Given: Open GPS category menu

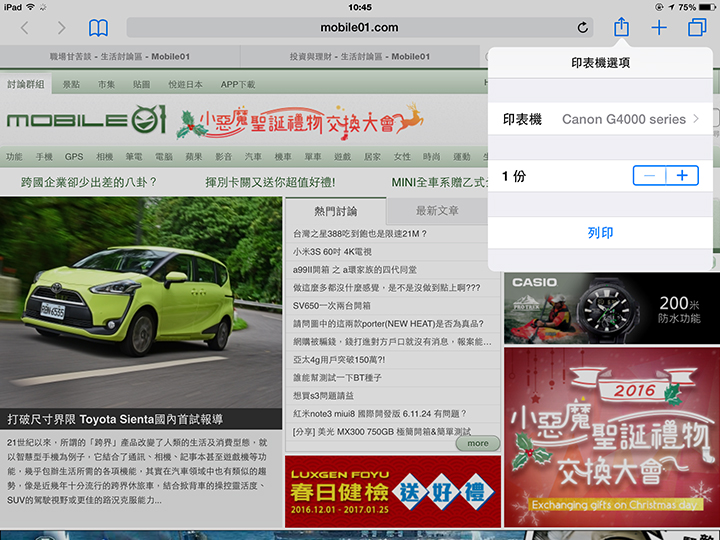Looking at the screenshot, I should click(x=74, y=157).
